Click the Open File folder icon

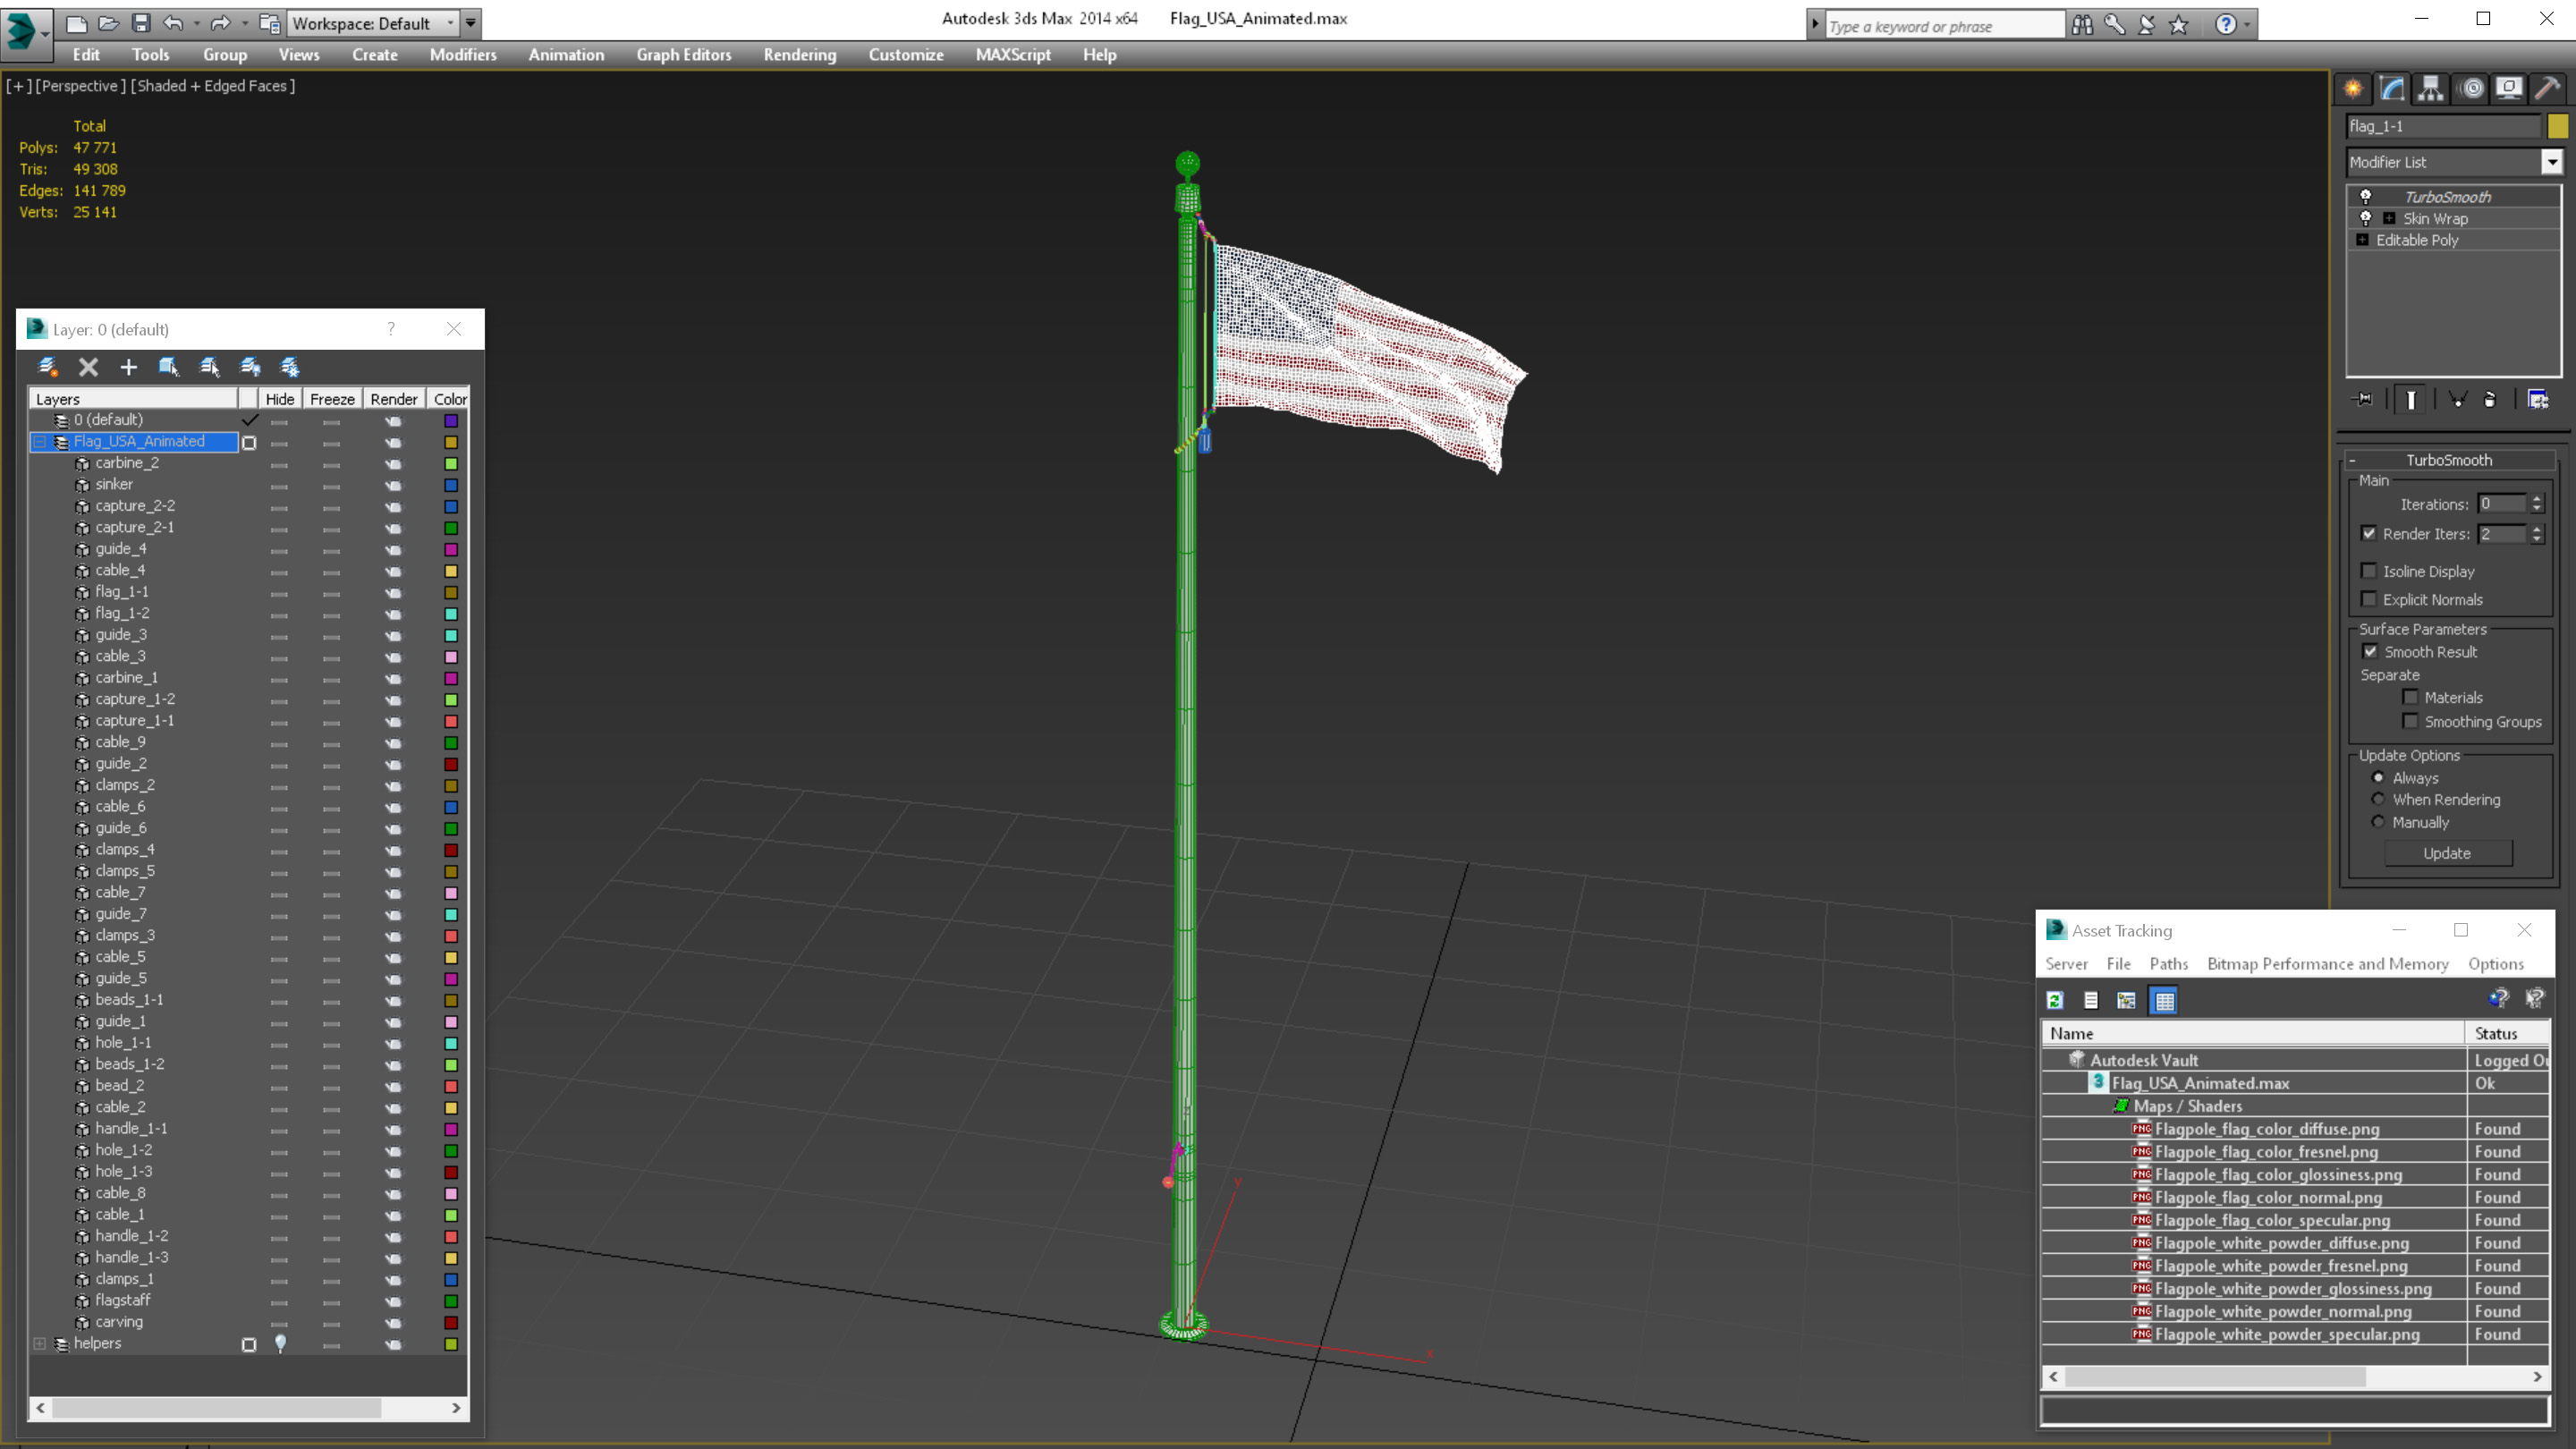[x=109, y=22]
